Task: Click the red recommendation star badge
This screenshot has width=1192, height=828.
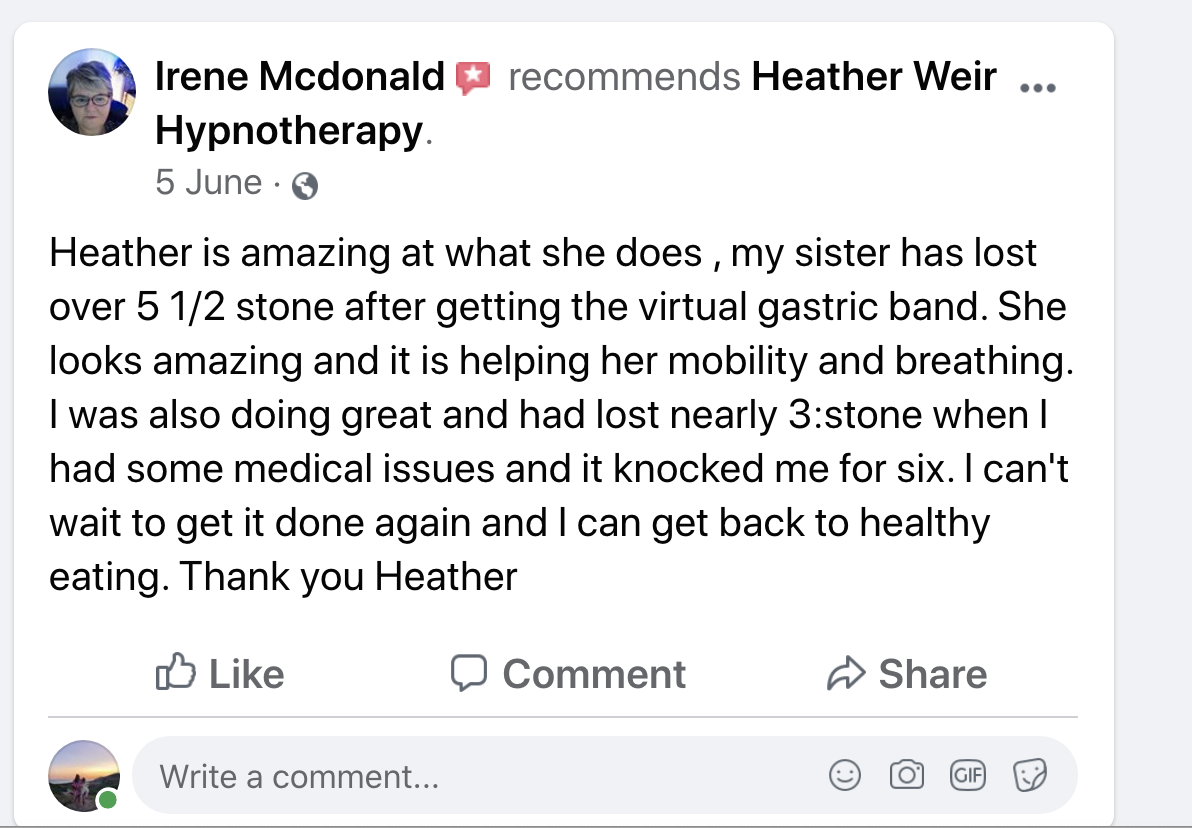Action: [x=472, y=77]
